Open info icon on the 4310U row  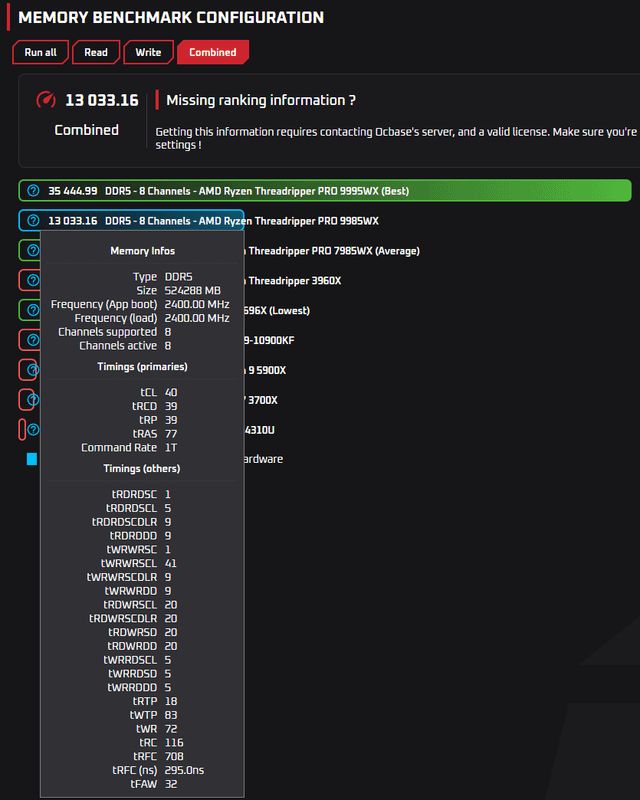pyautogui.click(x=32, y=430)
